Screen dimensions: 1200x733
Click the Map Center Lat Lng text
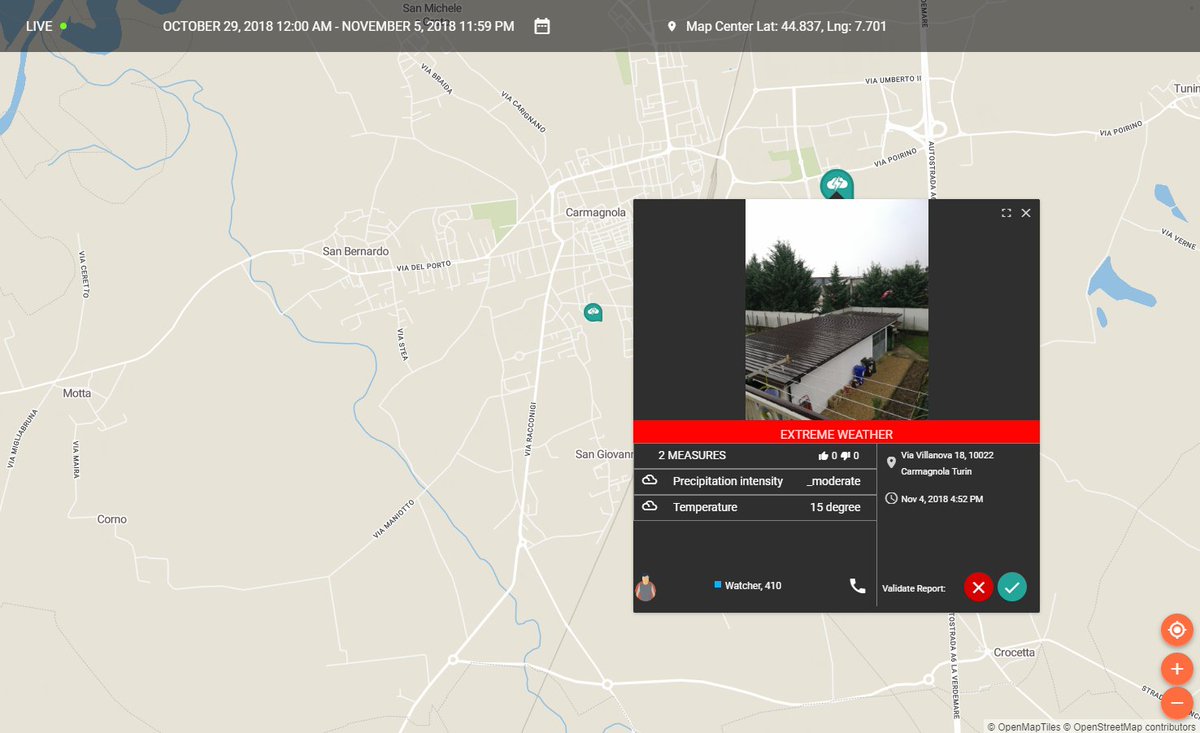[786, 26]
